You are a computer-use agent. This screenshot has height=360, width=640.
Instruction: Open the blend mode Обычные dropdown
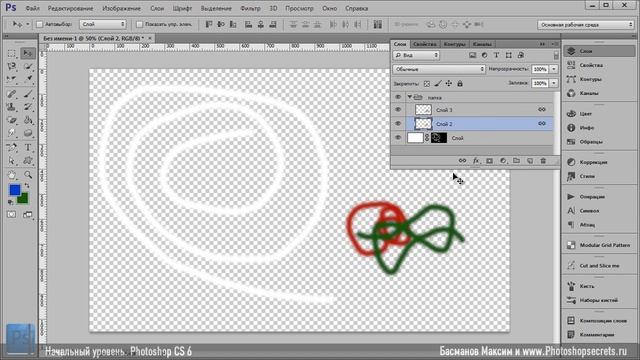point(439,69)
